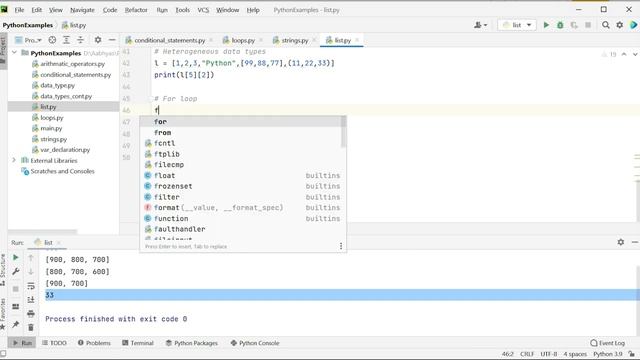Screen dimensions: 640x360
Task: Expand External Libraries node
Action: (x=14, y=160)
